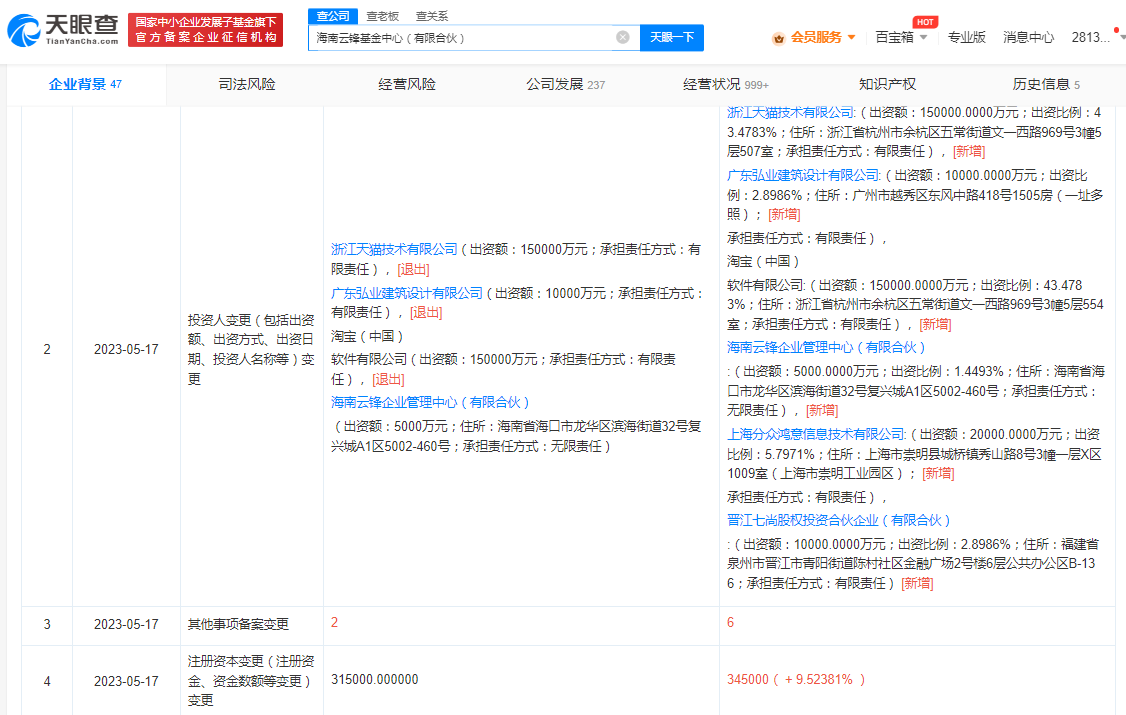The width and height of the screenshot is (1126, 715).
Task: Open the account menu labeled 2813...
Action: tap(1091, 37)
